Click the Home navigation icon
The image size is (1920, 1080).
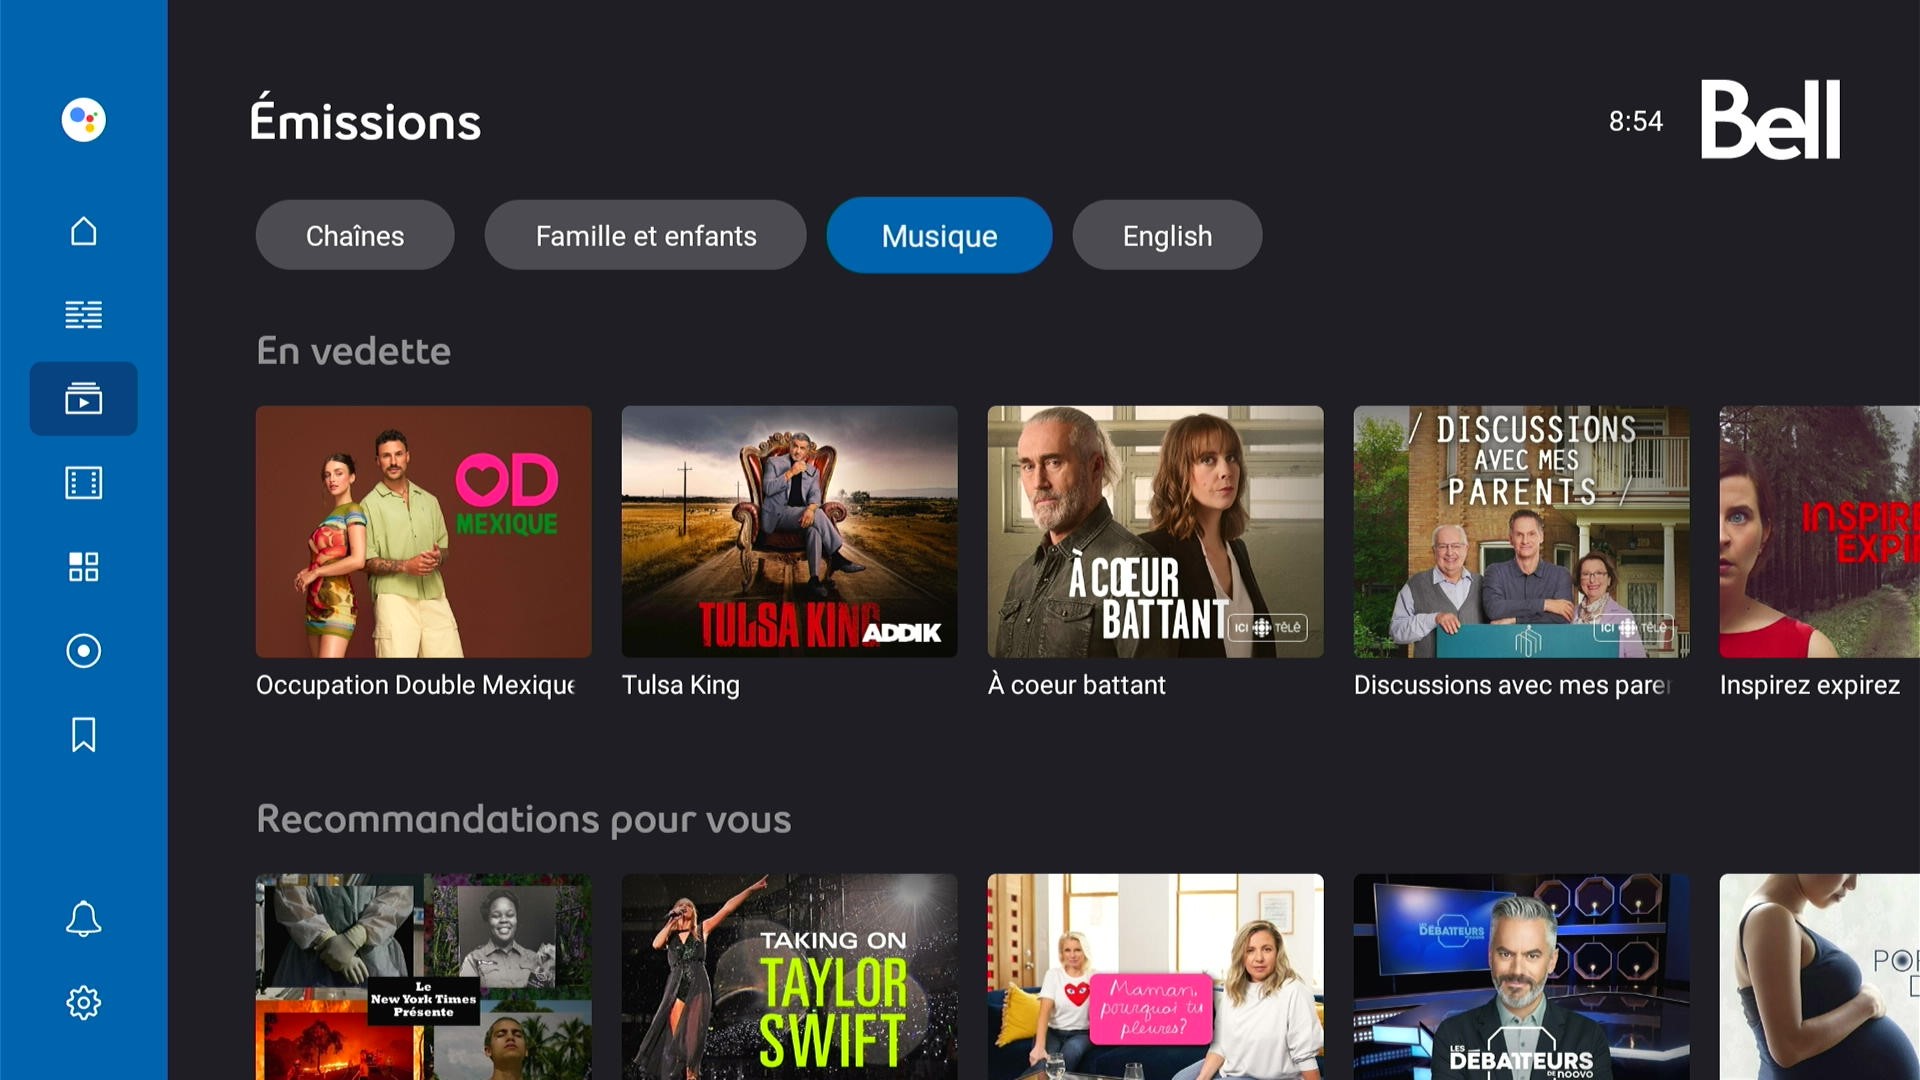tap(83, 231)
